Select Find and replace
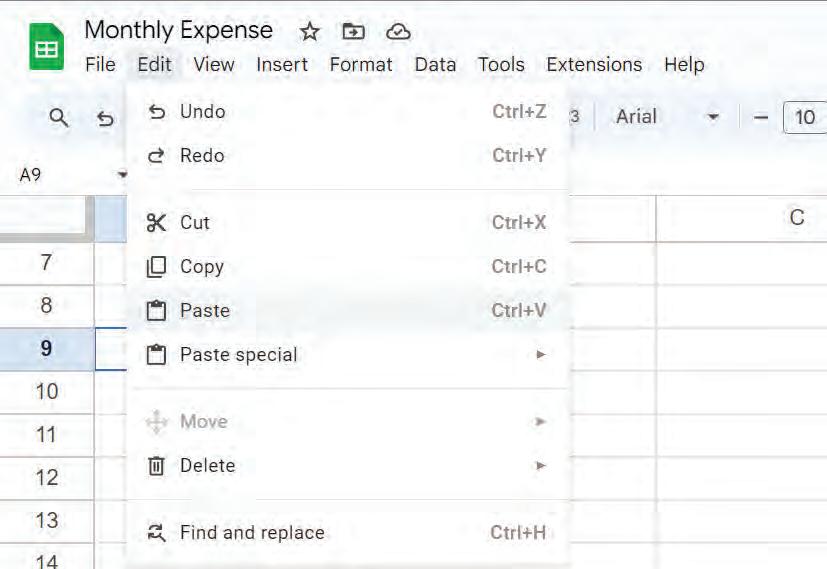The width and height of the screenshot is (827, 569). point(252,533)
